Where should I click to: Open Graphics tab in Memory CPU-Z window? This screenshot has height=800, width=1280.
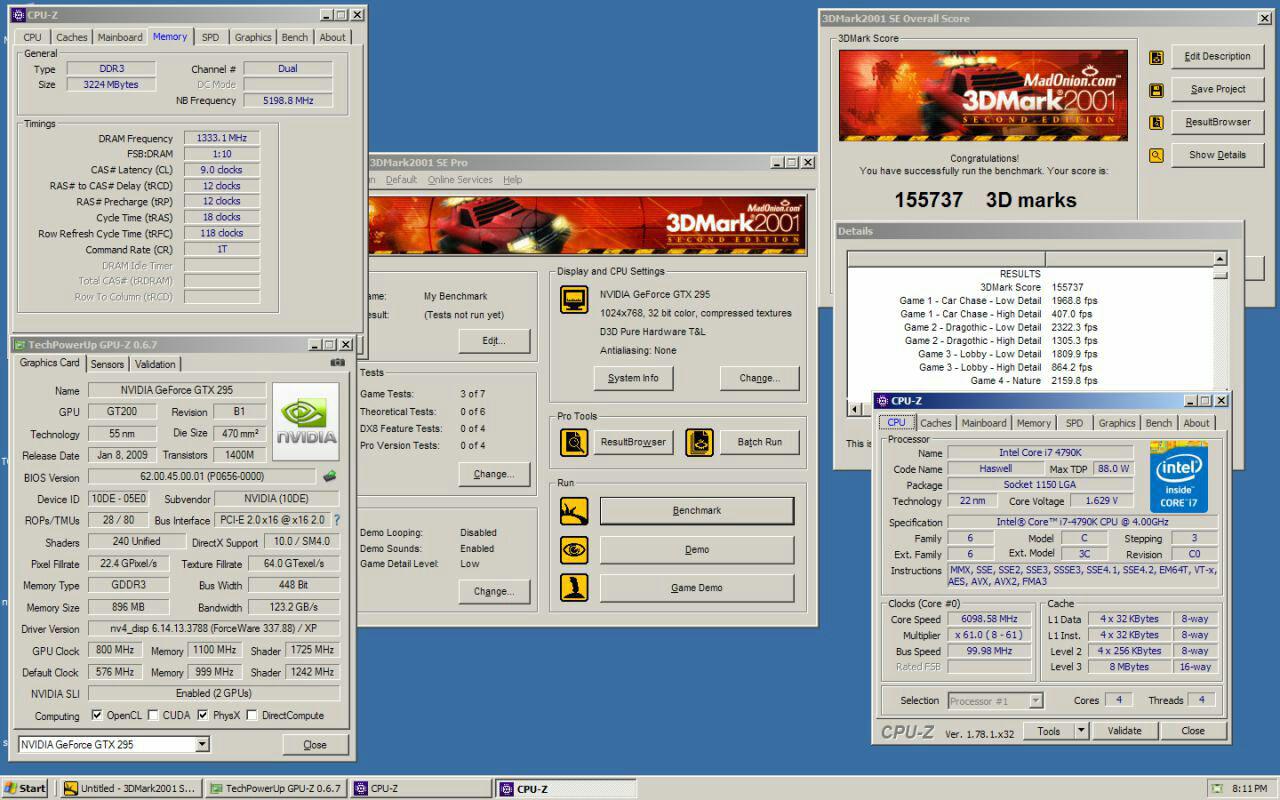click(x=253, y=37)
